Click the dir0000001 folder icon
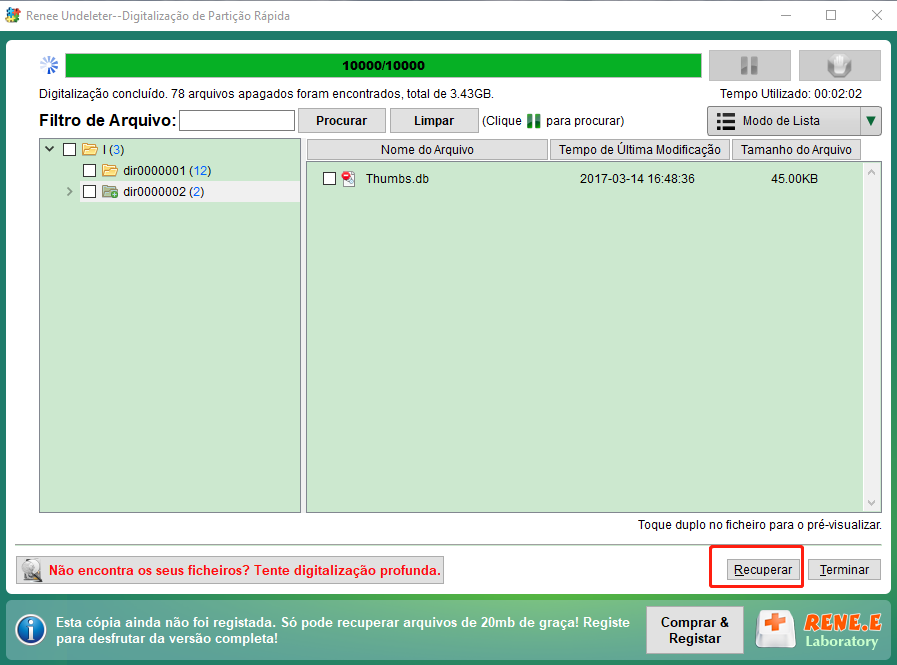The height and width of the screenshot is (665, 897). click(x=110, y=171)
